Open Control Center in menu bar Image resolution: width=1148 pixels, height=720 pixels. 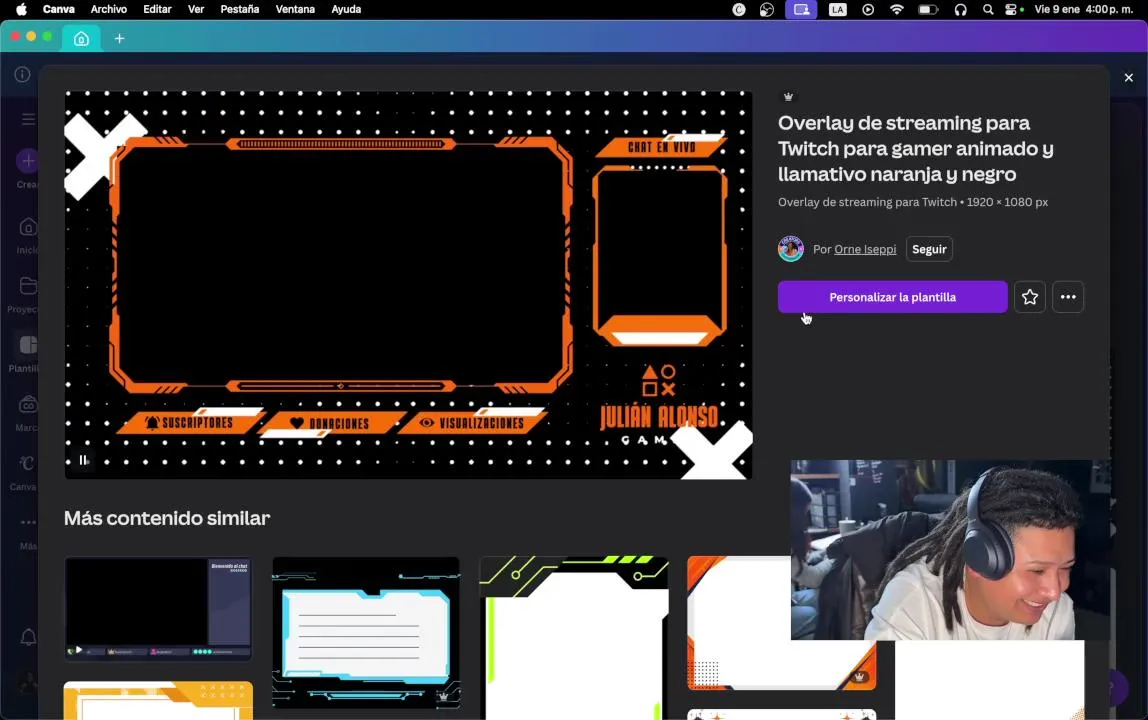[1013, 10]
